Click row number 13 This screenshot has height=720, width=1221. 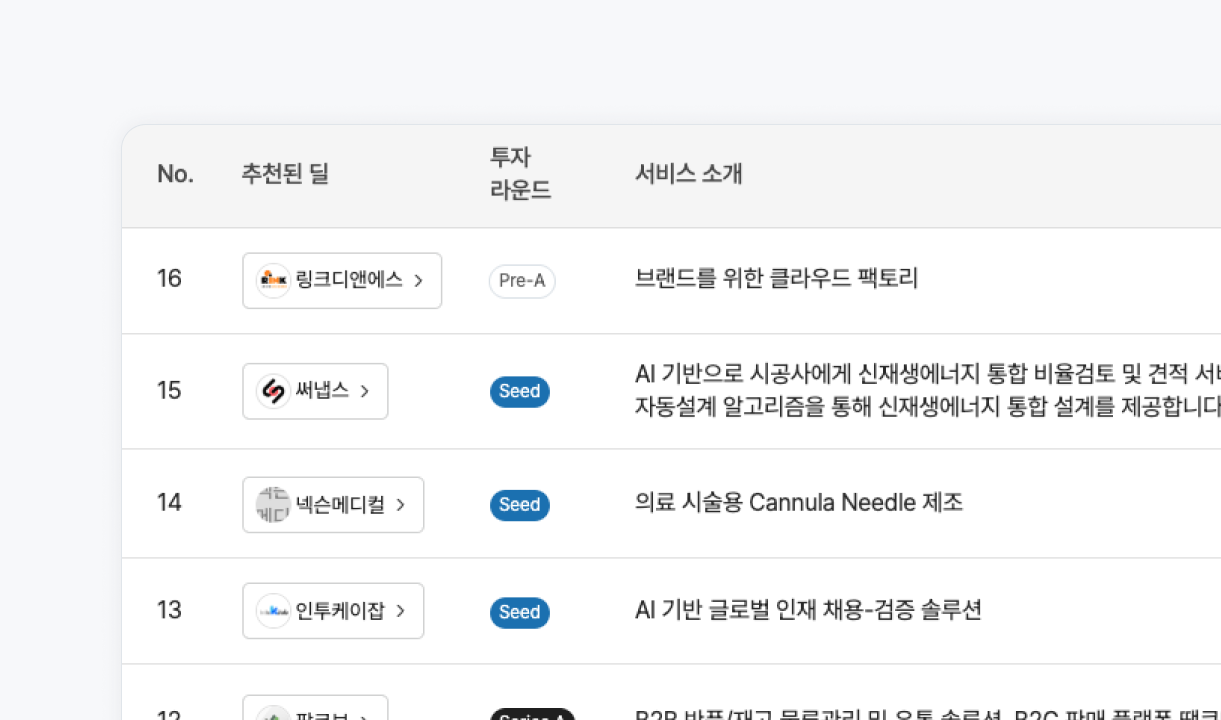click(169, 609)
